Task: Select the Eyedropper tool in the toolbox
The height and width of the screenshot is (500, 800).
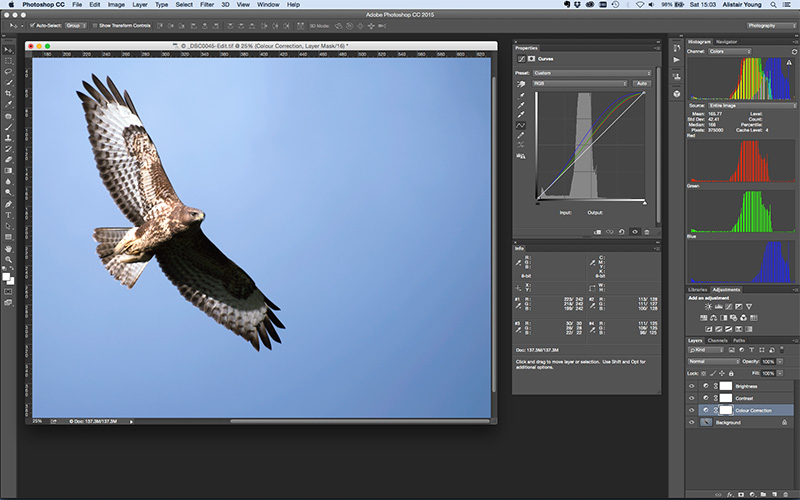Action: [x=8, y=105]
